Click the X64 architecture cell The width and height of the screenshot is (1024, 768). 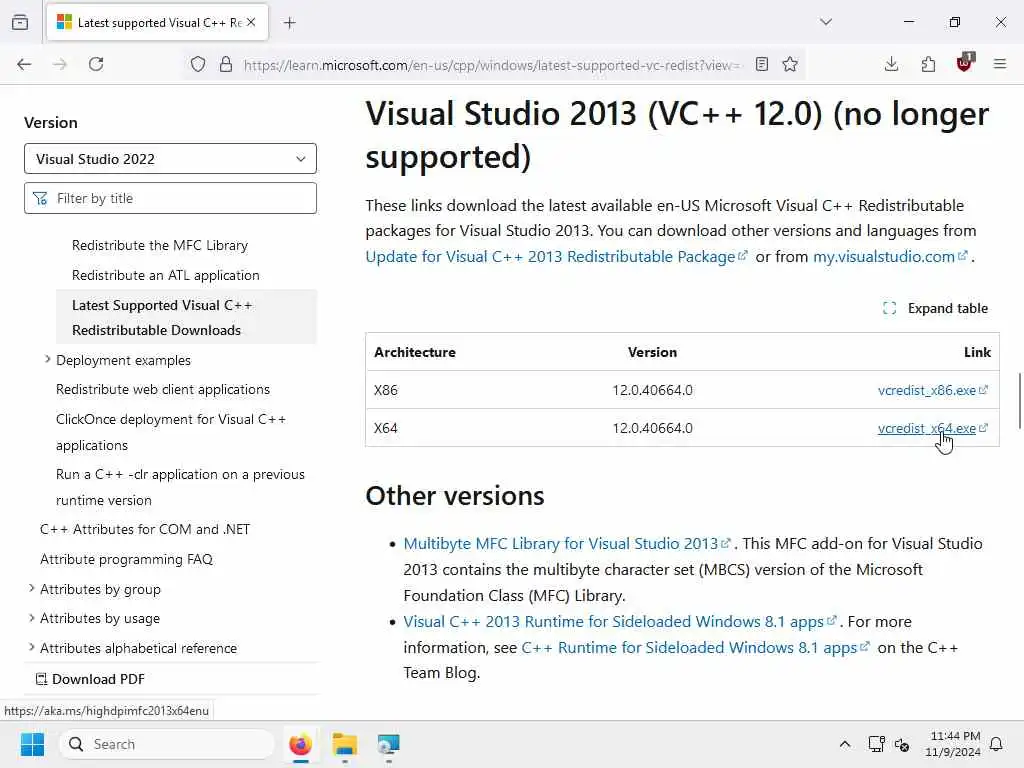point(386,428)
